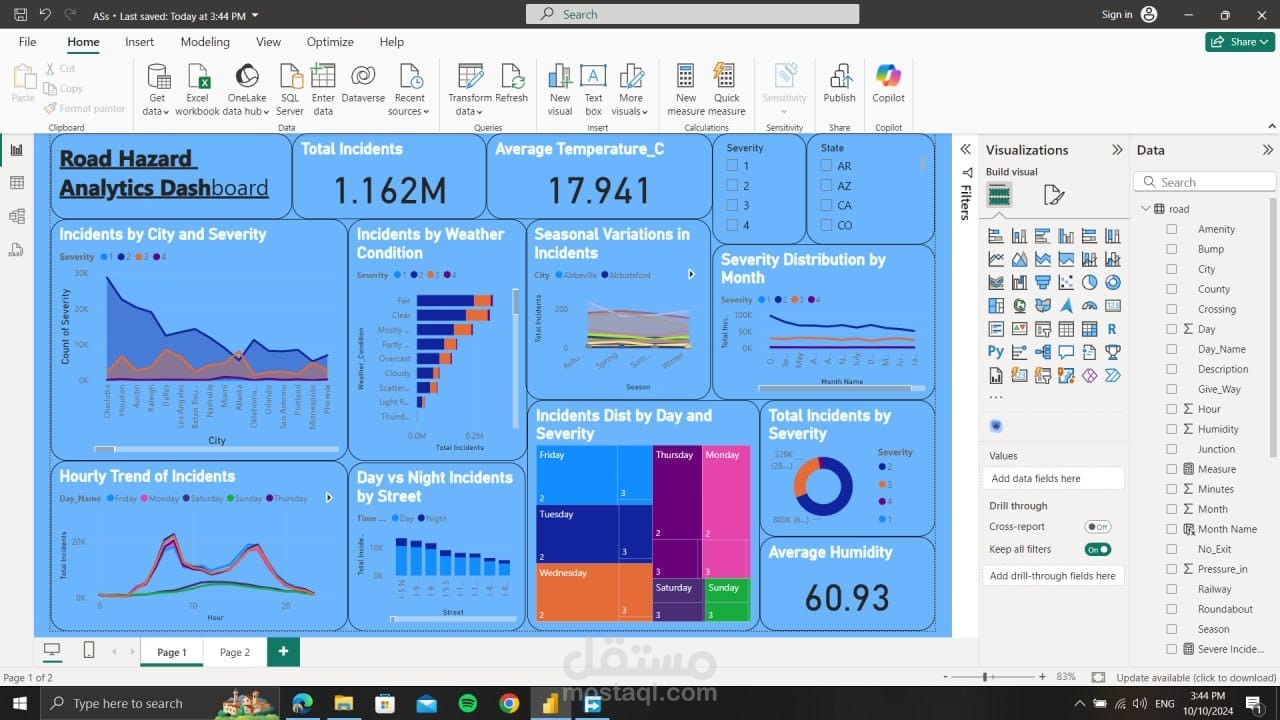Screen dimensions: 1280x720
Task: Switch to the Modeling ribbon tab
Action: click(x=205, y=42)
